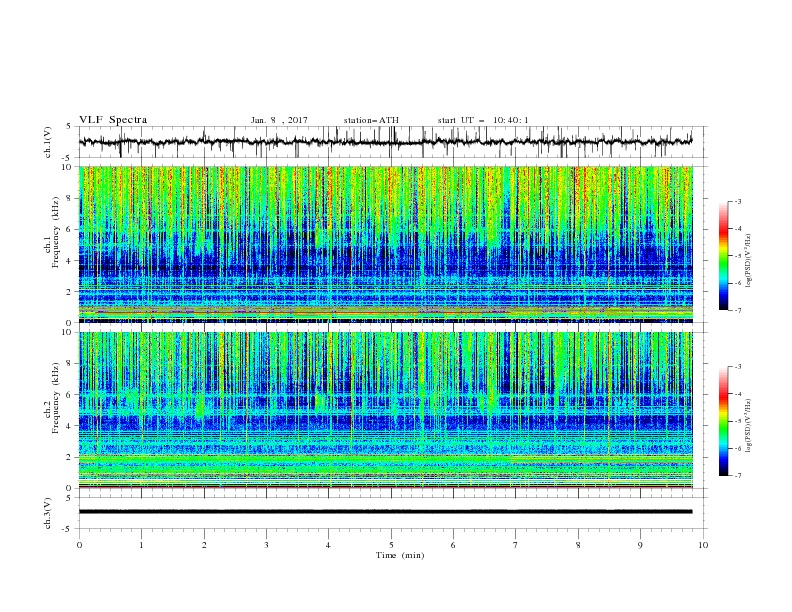Screen dimensions: 792x612
Task: Click the 'start UT = 10:40:1' label
Action: click(x=483, y=120)
